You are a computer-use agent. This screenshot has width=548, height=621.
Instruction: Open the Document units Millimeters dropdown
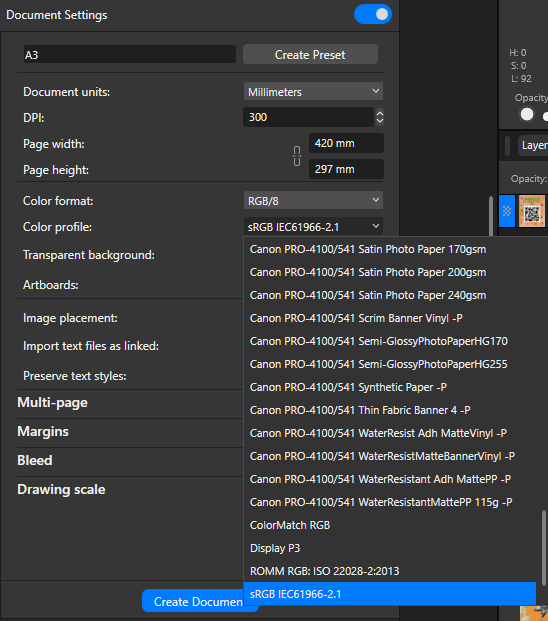click(313, 91)
